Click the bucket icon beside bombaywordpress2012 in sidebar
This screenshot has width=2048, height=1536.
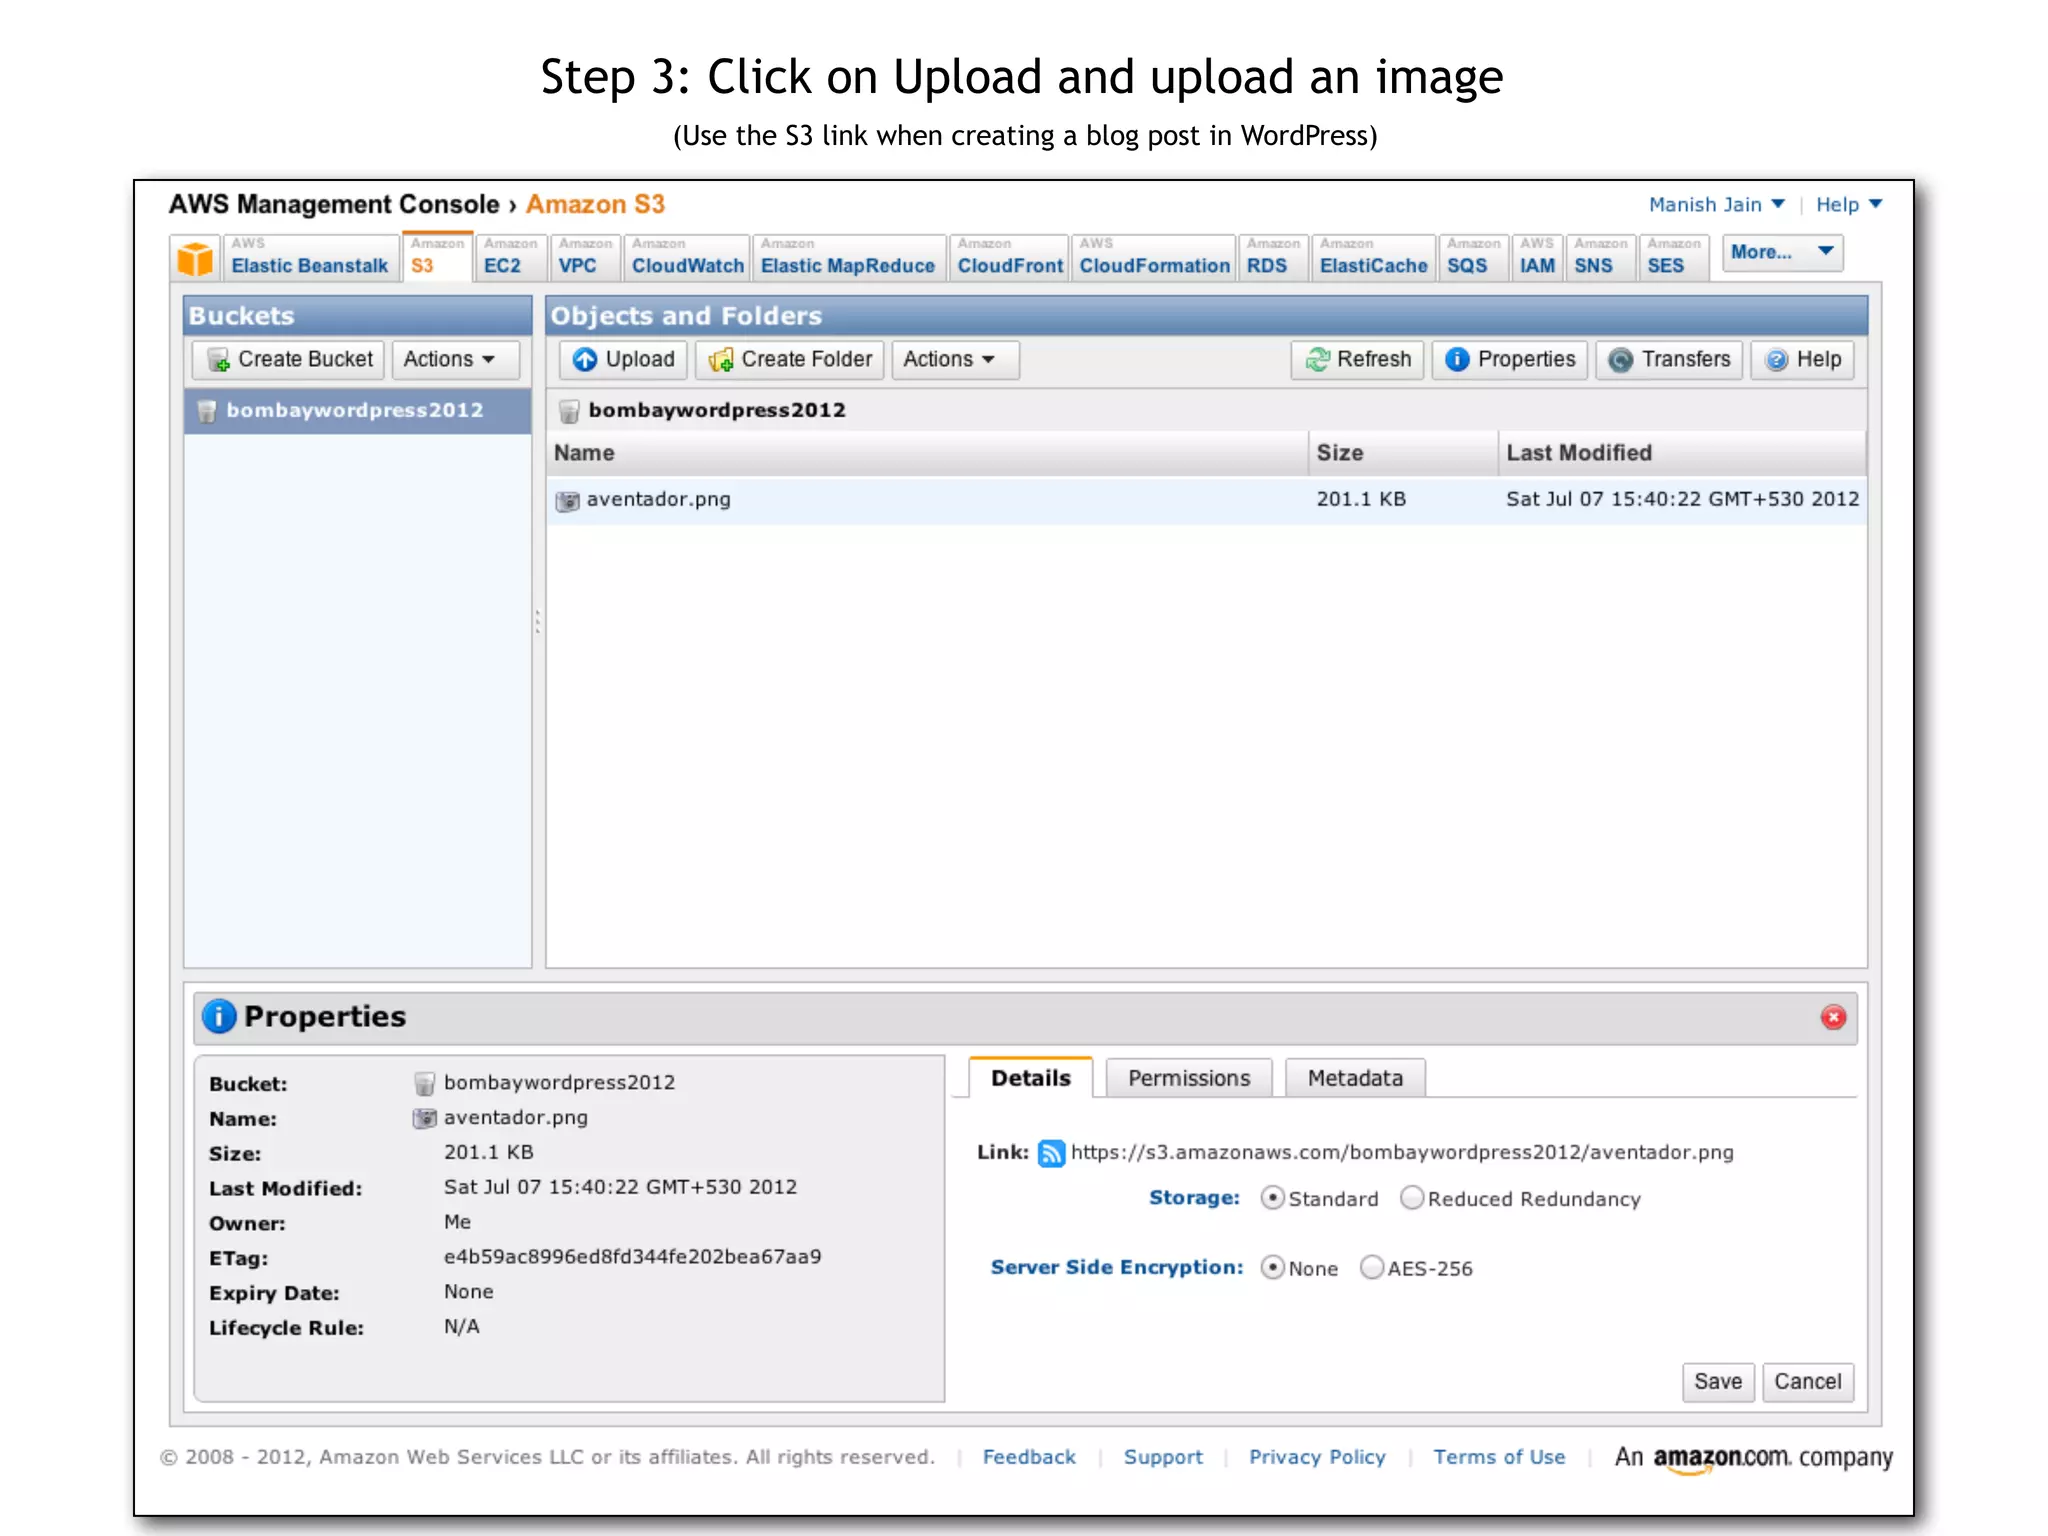[207, 411]
